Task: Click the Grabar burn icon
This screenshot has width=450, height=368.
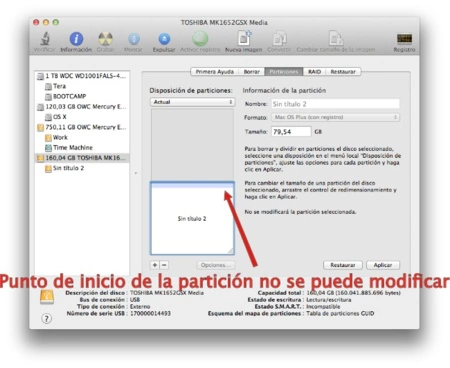Action: click(105, 39)
